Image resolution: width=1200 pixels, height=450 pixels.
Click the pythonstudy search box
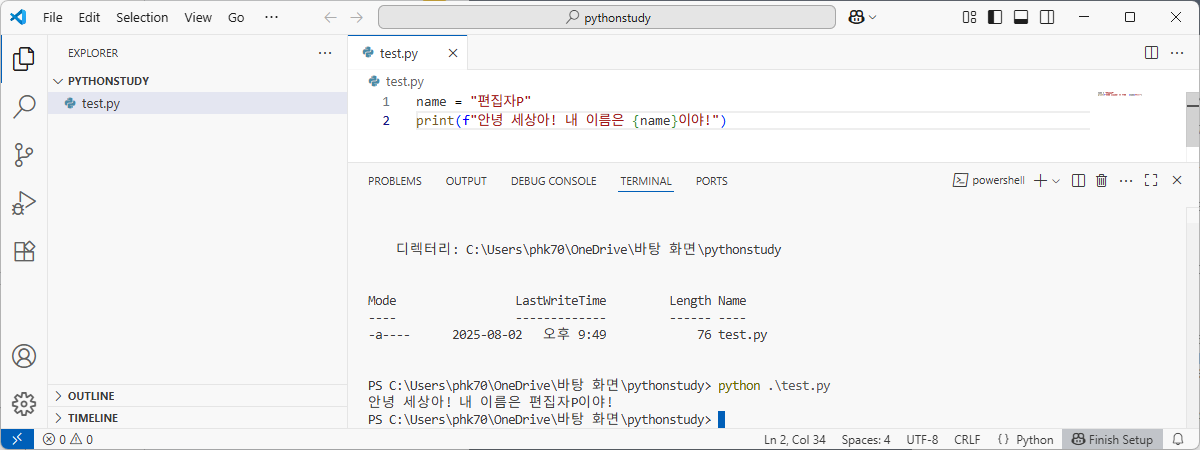click(607, 17)
